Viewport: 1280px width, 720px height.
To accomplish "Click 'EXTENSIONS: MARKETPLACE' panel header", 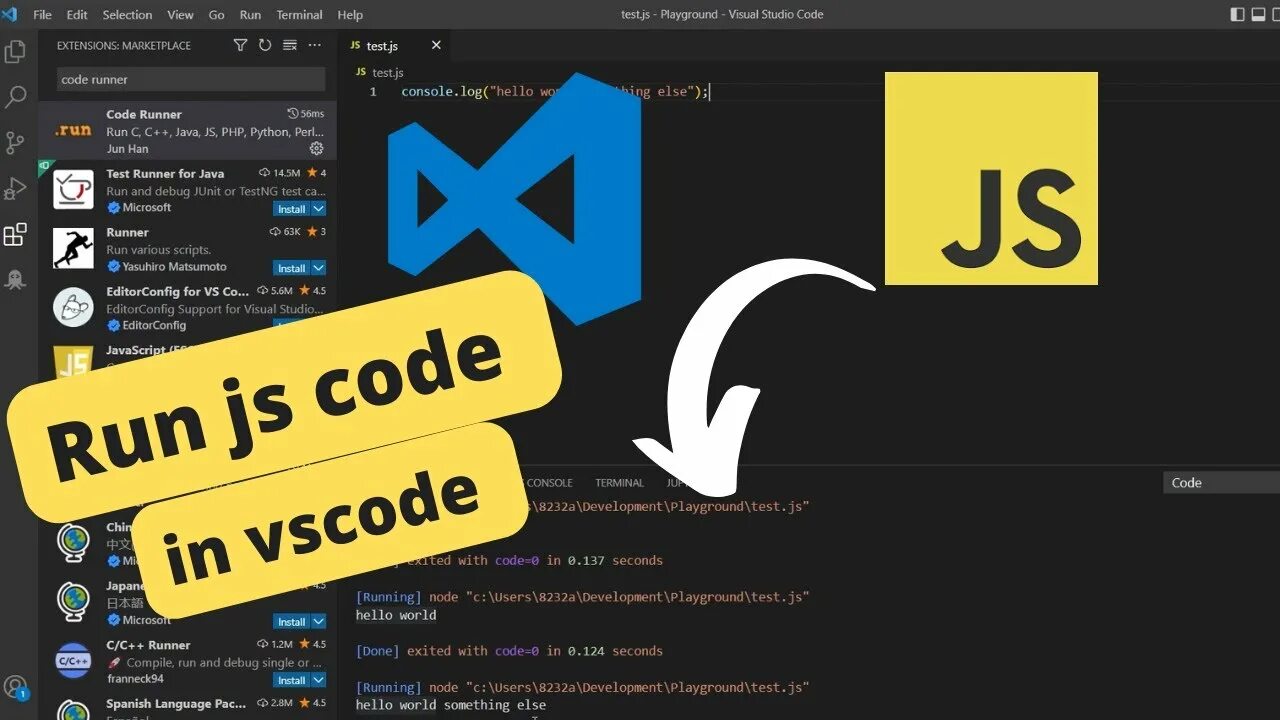I will (123, 46).
